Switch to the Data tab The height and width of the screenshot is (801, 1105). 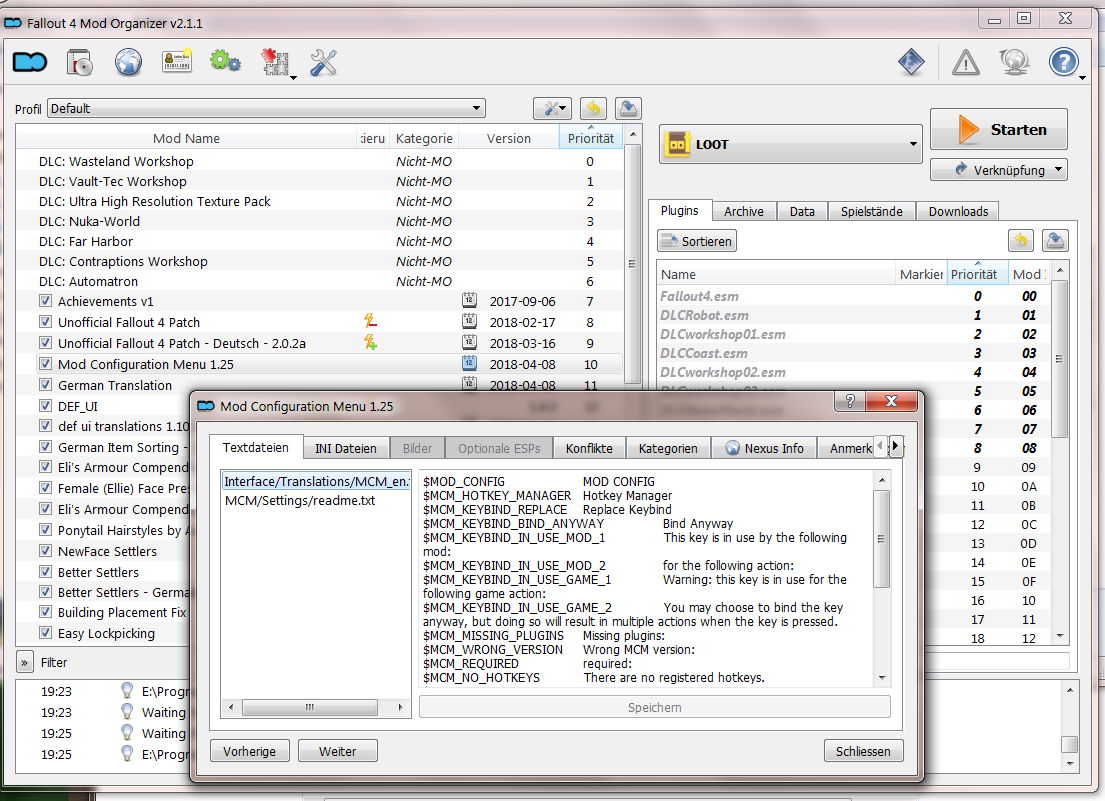[802, 211]
